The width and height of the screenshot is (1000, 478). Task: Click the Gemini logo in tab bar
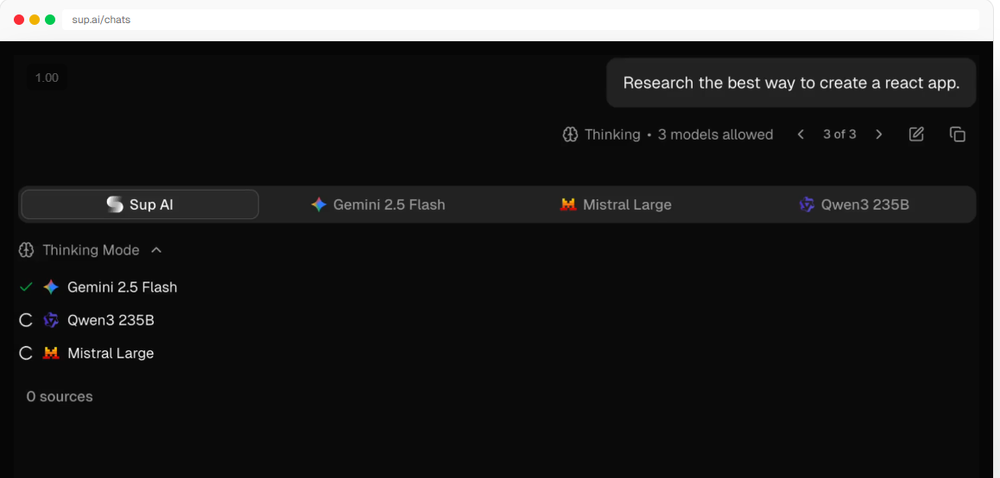(x=319, y=205)
